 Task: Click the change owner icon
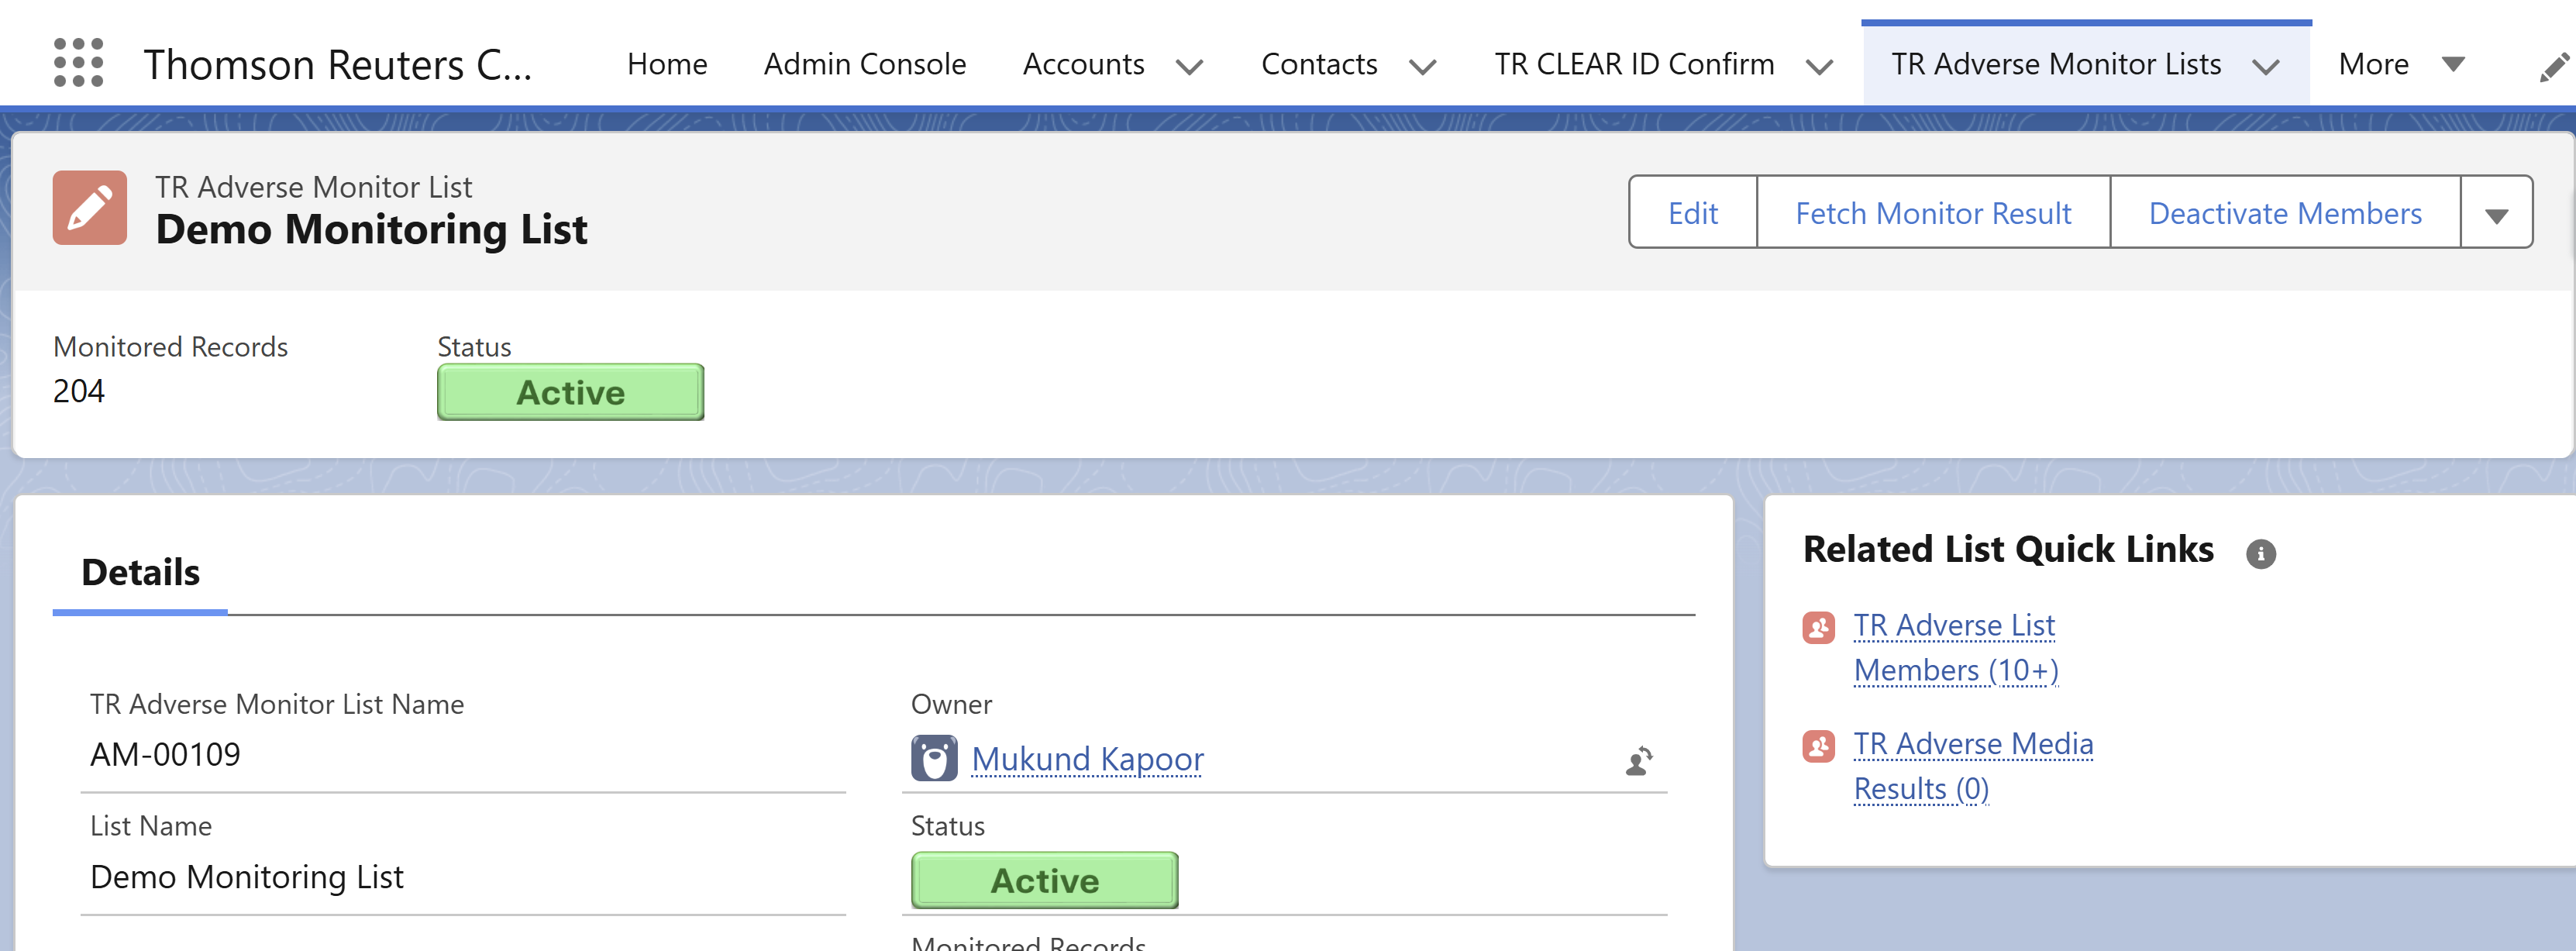[1639, 760]
